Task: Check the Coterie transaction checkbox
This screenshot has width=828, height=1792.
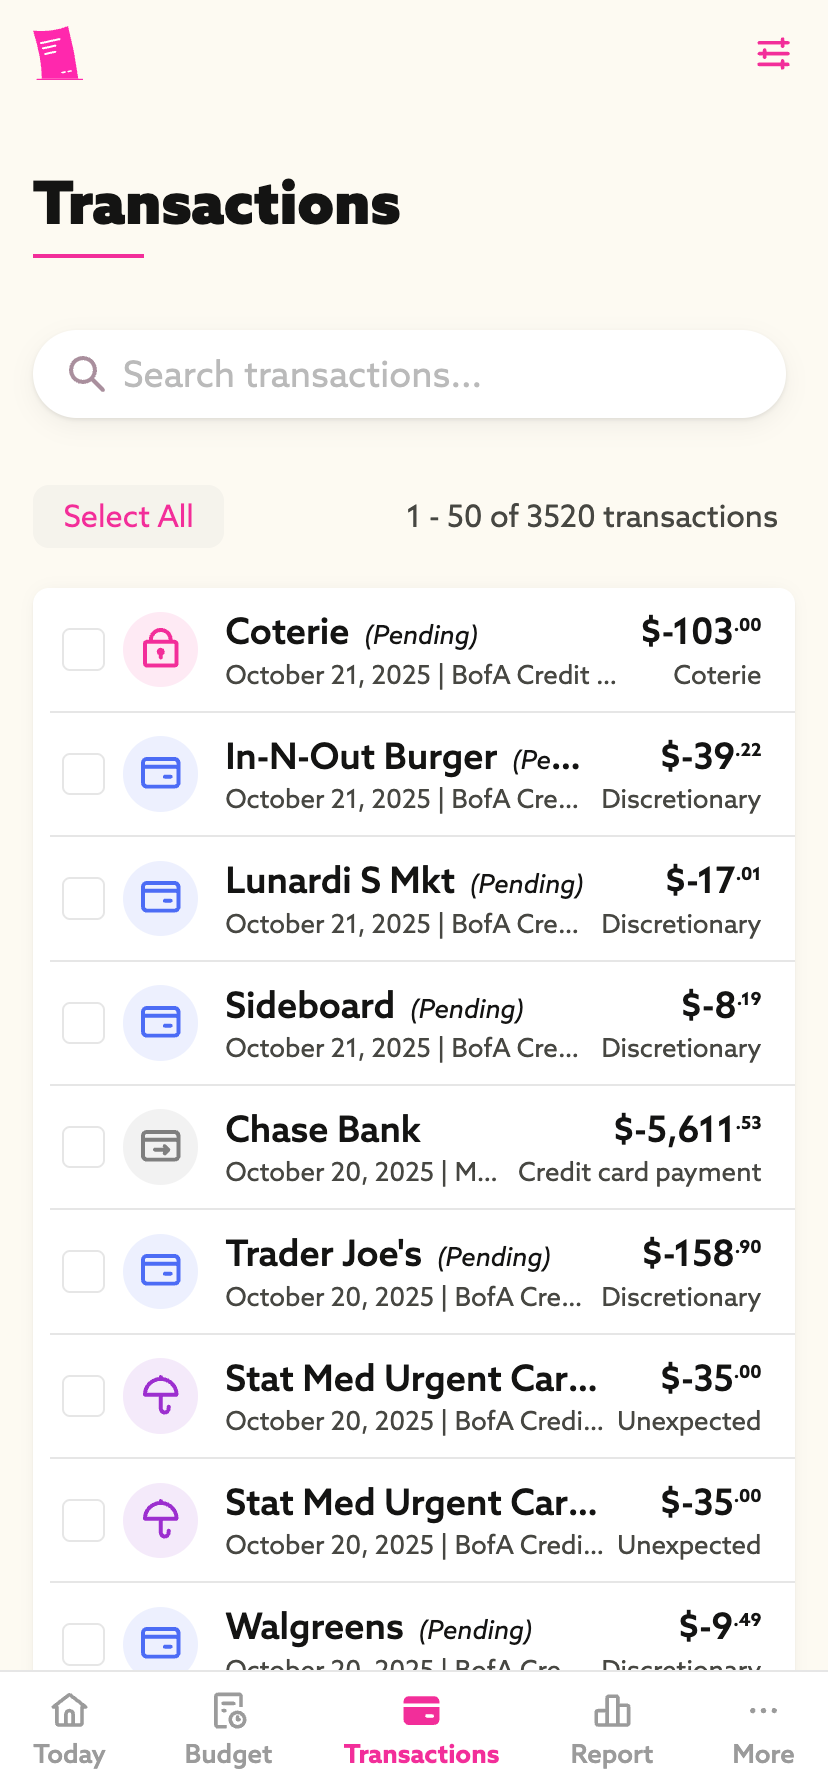Action: tap(84, 650)
